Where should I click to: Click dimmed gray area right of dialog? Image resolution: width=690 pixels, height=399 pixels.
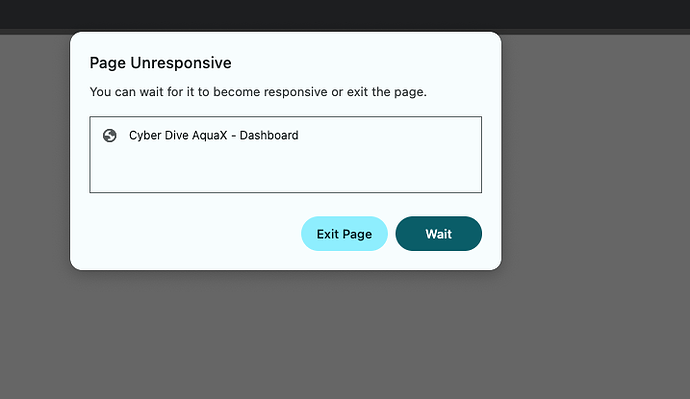(595, 176)
